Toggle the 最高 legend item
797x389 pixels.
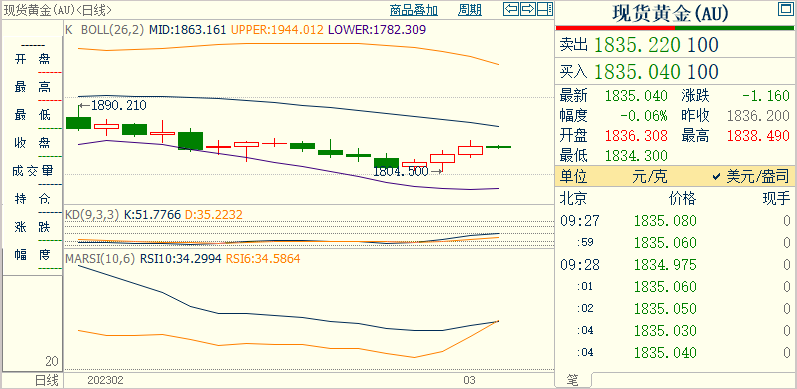pyautogui.click(x=33, y=87)
